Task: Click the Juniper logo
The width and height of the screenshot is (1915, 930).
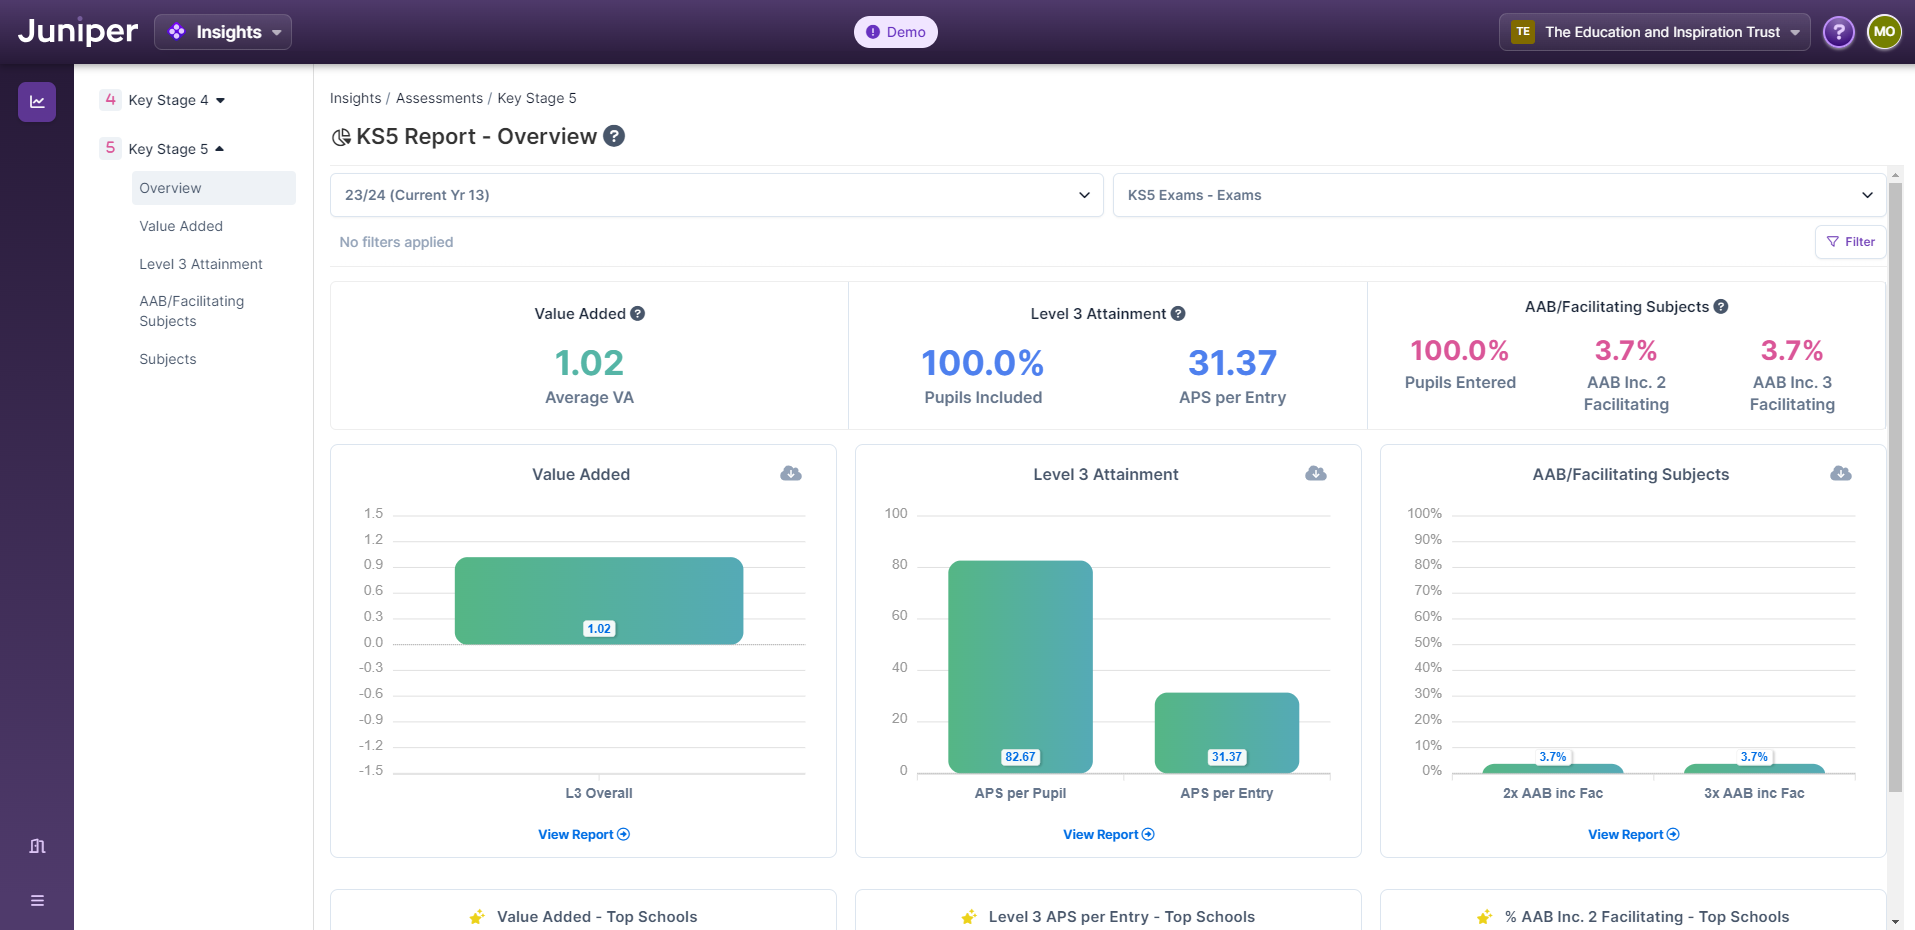Action: (x=78, y=32)
